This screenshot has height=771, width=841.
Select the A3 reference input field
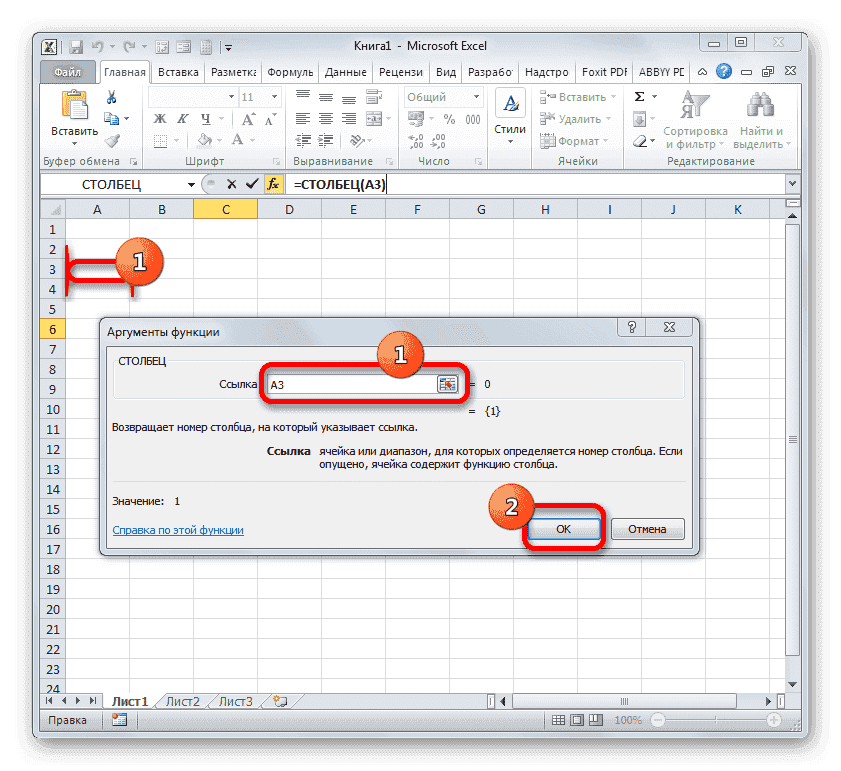point(350,383)
